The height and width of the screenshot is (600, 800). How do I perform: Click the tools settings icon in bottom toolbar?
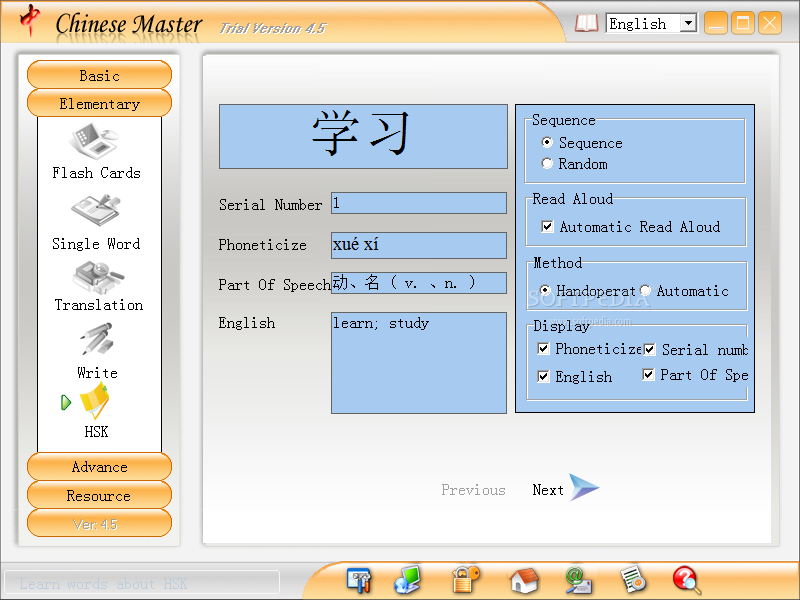359,580
